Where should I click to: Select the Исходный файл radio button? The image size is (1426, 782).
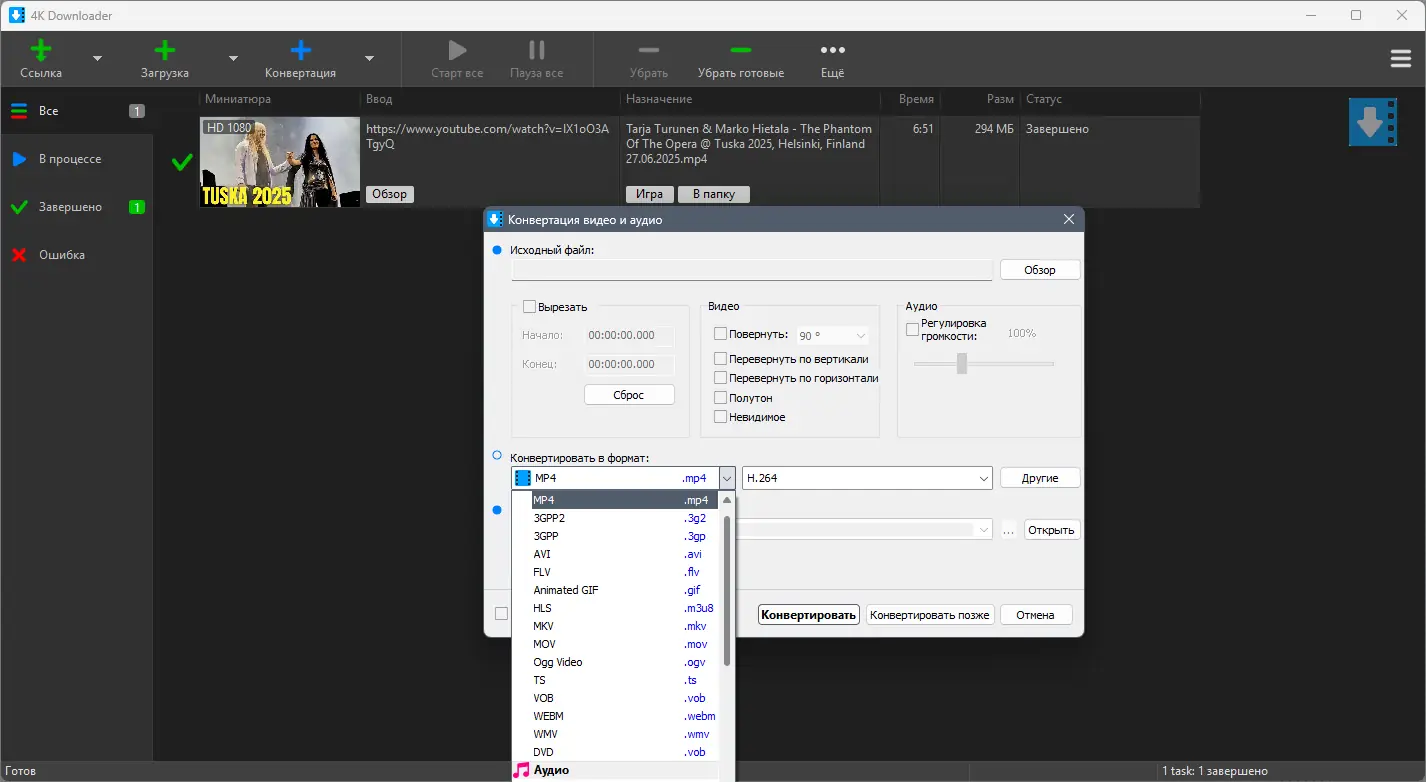pos(497,250)
